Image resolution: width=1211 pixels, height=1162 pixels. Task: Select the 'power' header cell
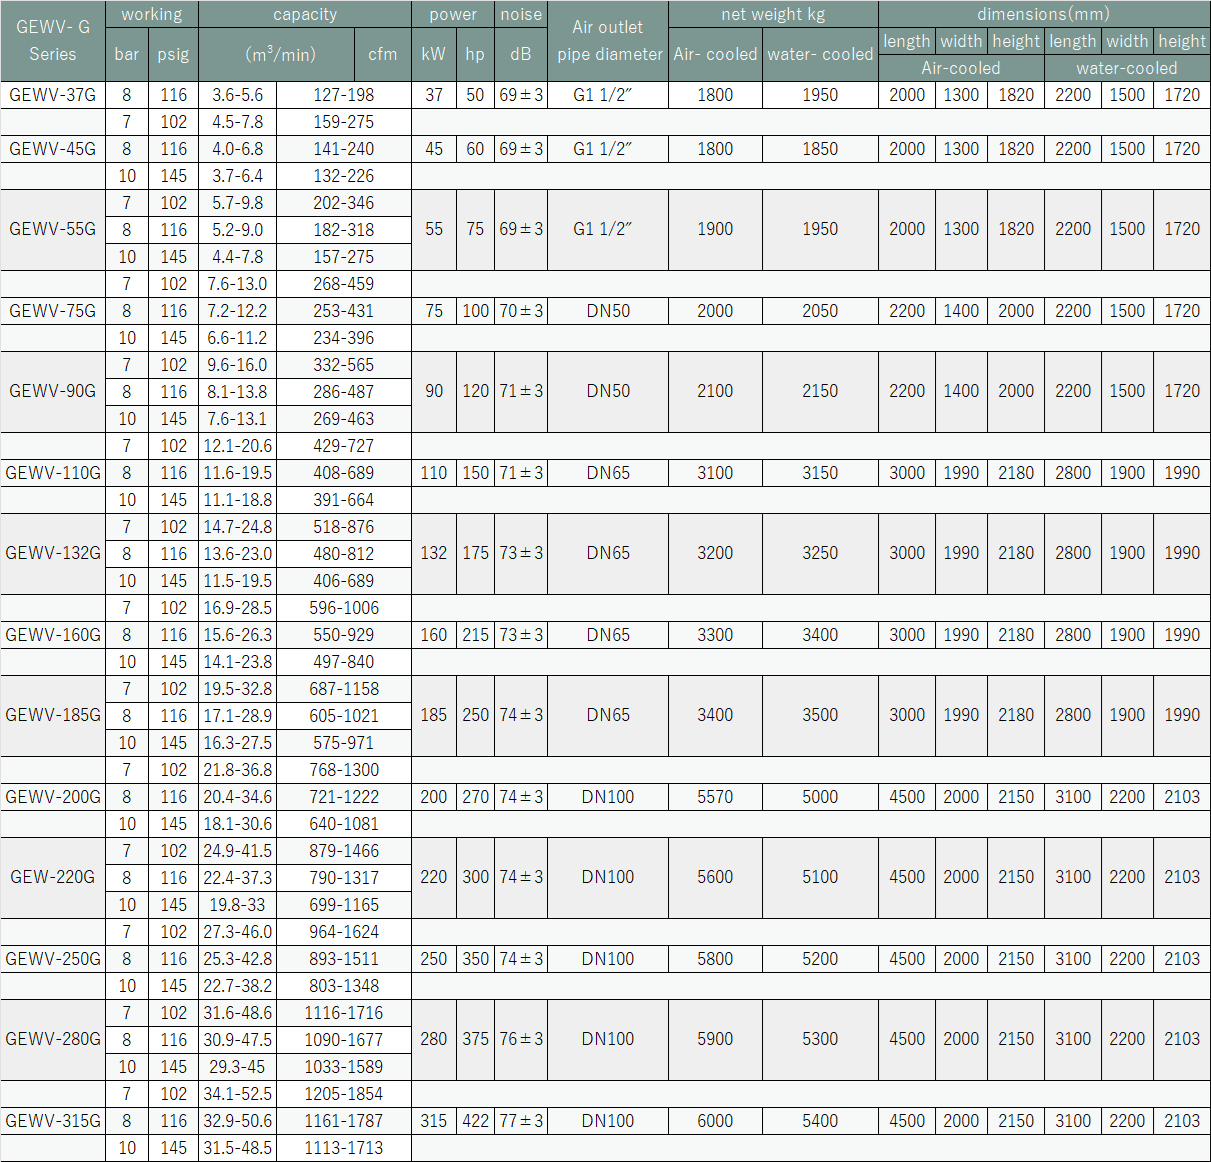[453, 14]
